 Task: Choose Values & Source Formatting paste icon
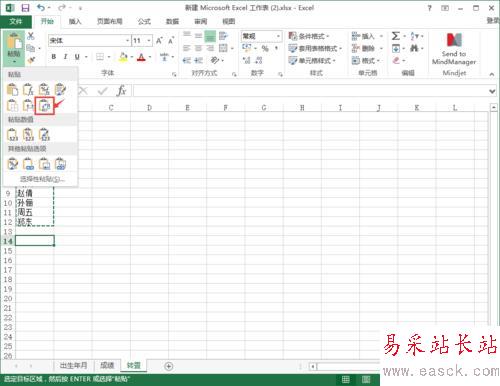pyautogui.click(x=44, y=135)
